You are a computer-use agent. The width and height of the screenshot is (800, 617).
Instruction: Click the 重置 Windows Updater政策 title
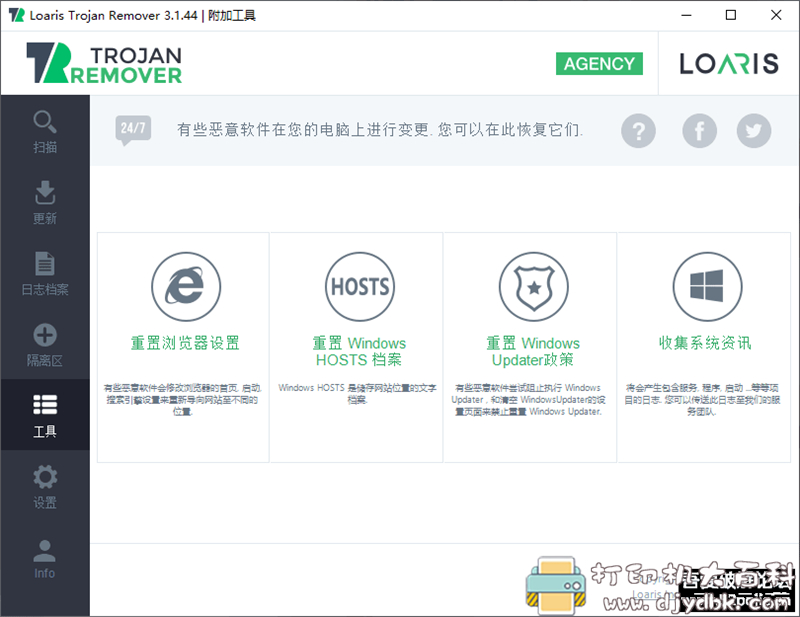pyautogui.click(x=533, y=351)
